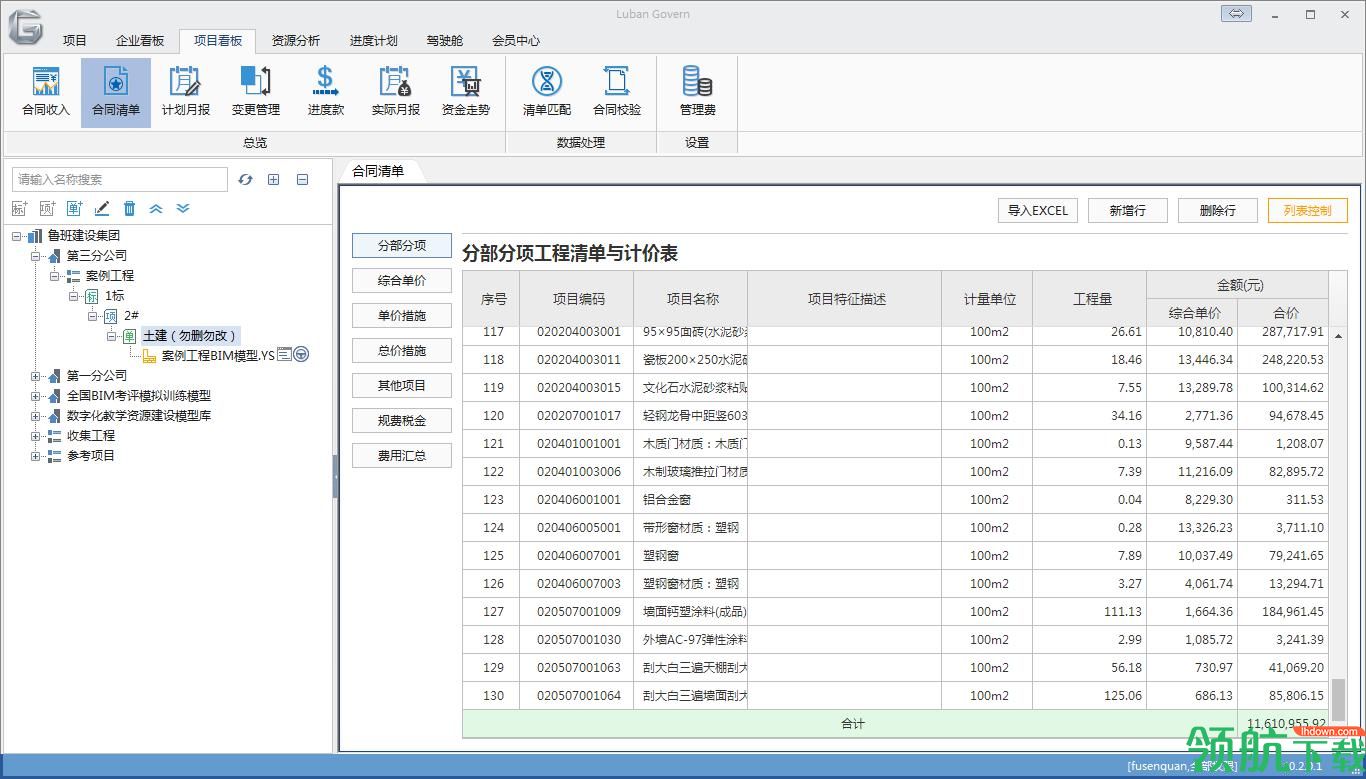Add a new 标 section node

pyautogui.click(x=20, y=208)
